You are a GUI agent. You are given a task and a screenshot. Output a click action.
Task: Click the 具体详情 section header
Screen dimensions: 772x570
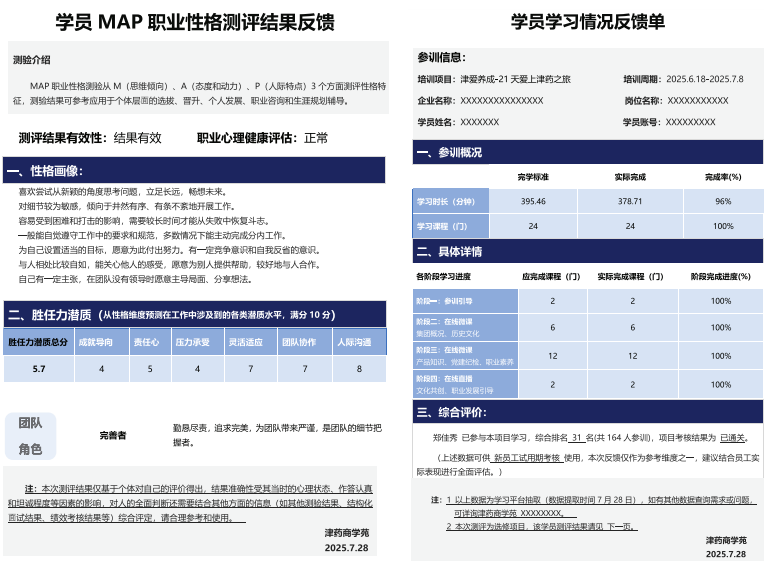click(x=449, y=251)
